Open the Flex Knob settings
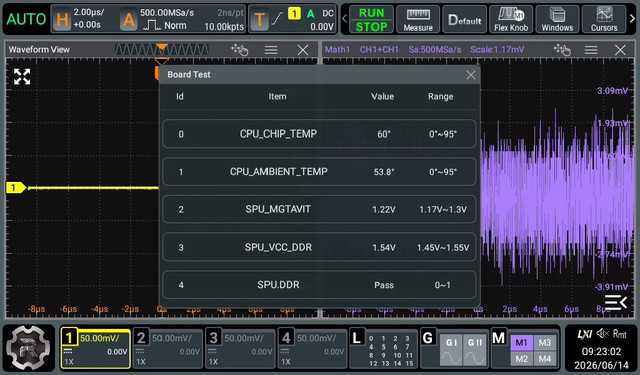640x375 pixels. coord(511,19)
